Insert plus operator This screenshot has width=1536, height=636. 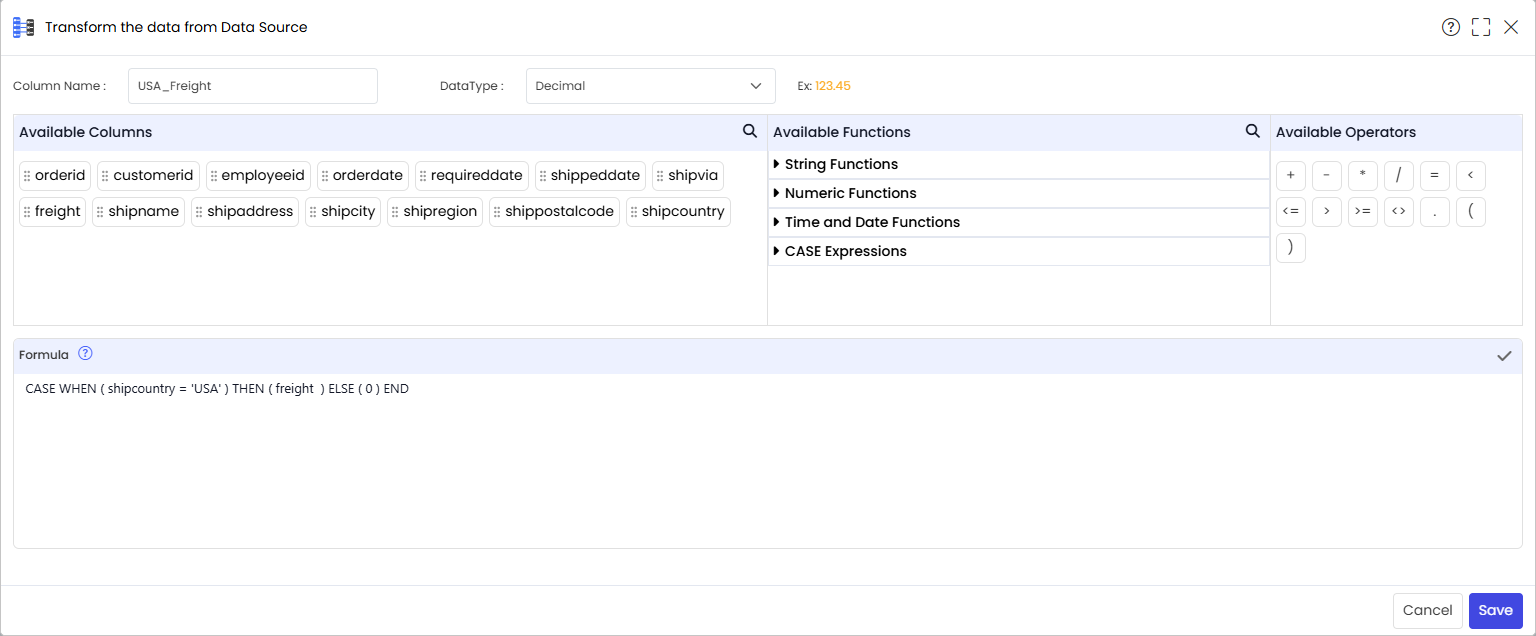(1291, 176)
